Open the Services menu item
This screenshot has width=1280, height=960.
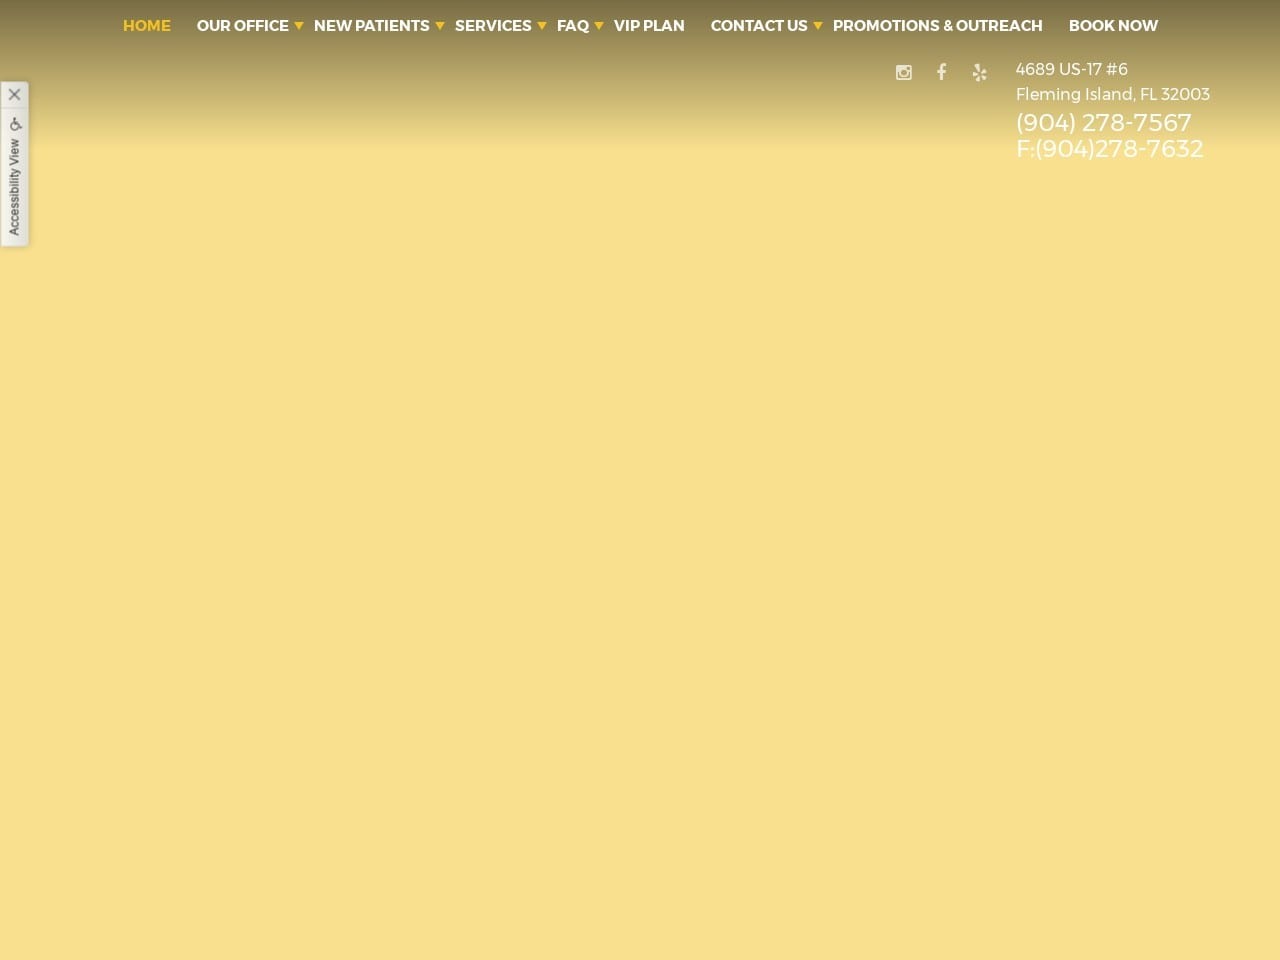coord(493,26)
